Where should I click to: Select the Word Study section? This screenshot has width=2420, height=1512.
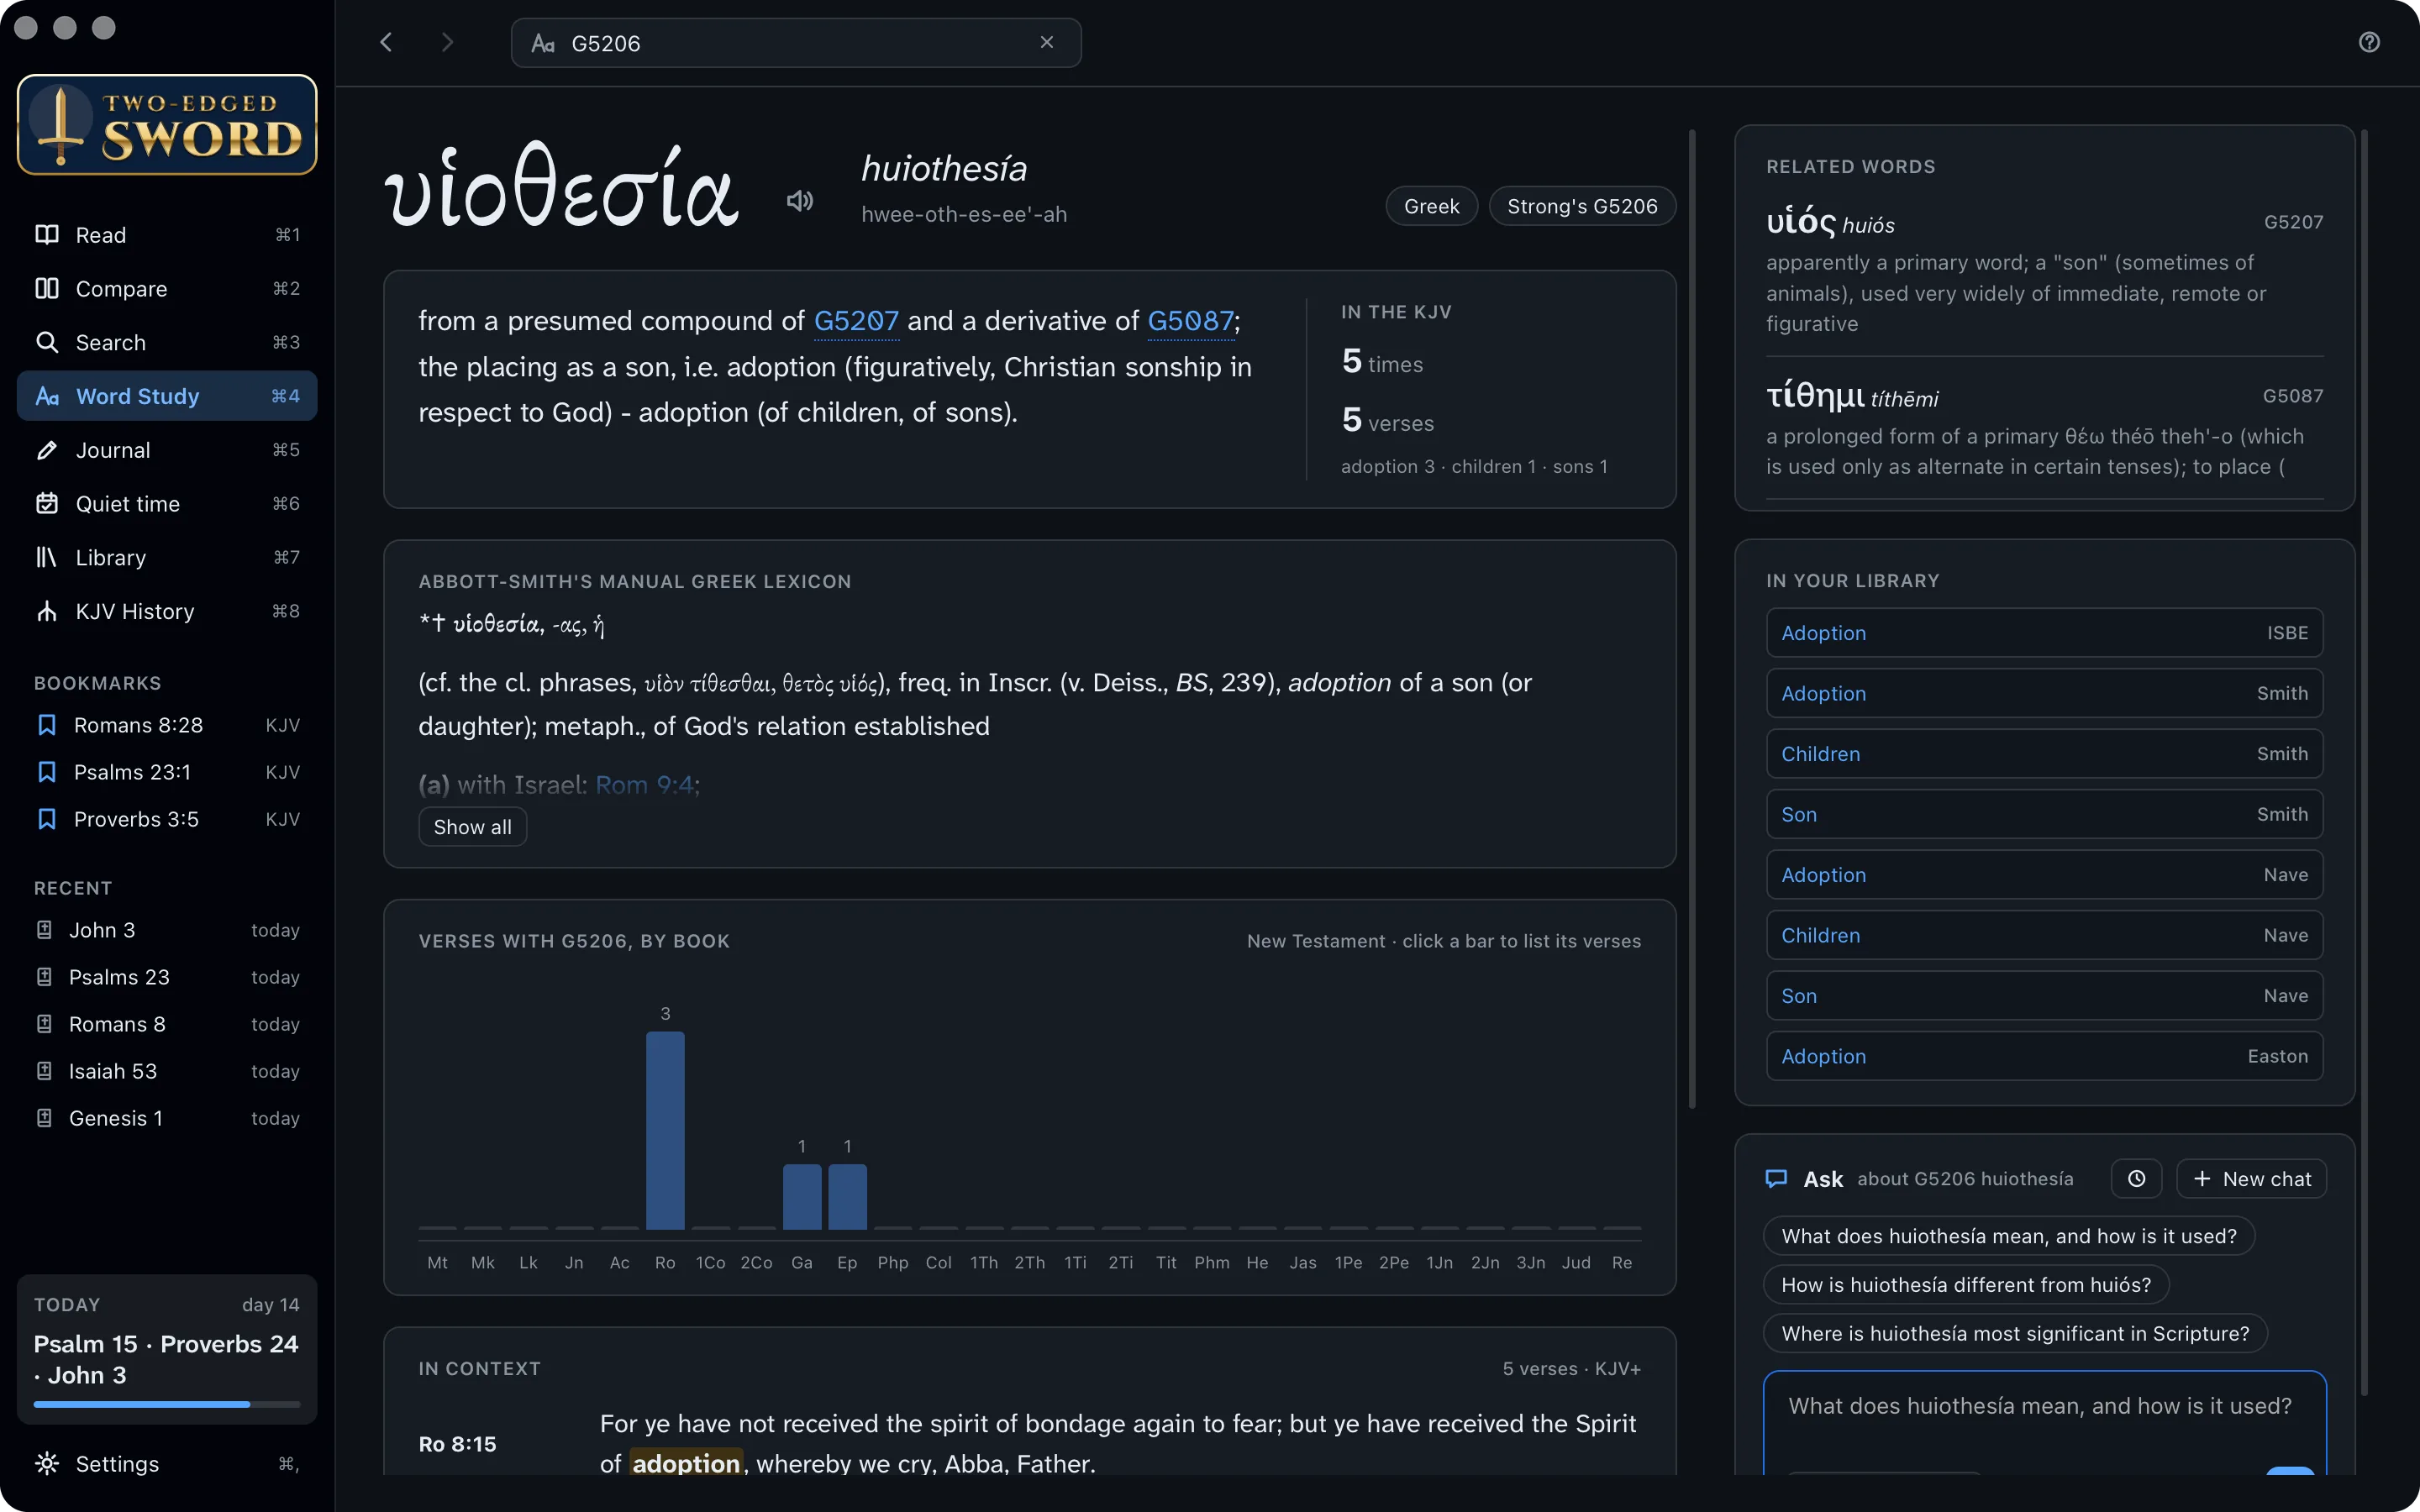pos(167,396)
